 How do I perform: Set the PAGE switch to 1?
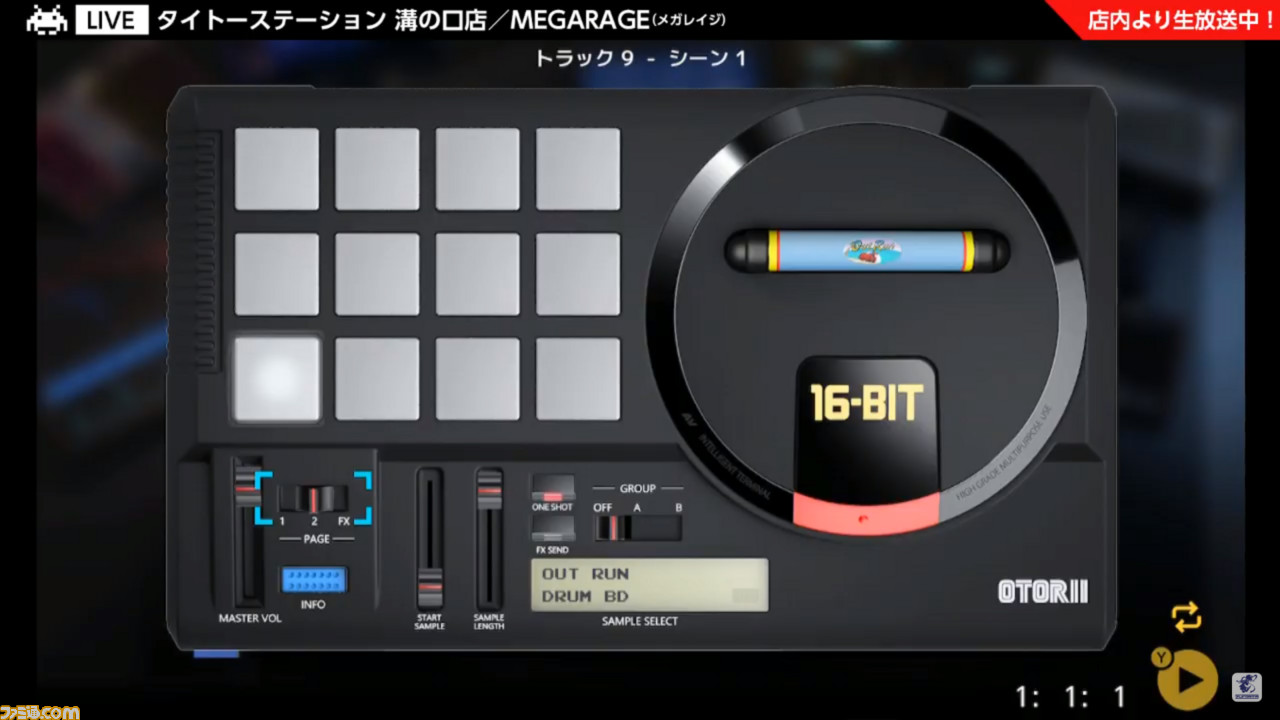coord(282,522)
